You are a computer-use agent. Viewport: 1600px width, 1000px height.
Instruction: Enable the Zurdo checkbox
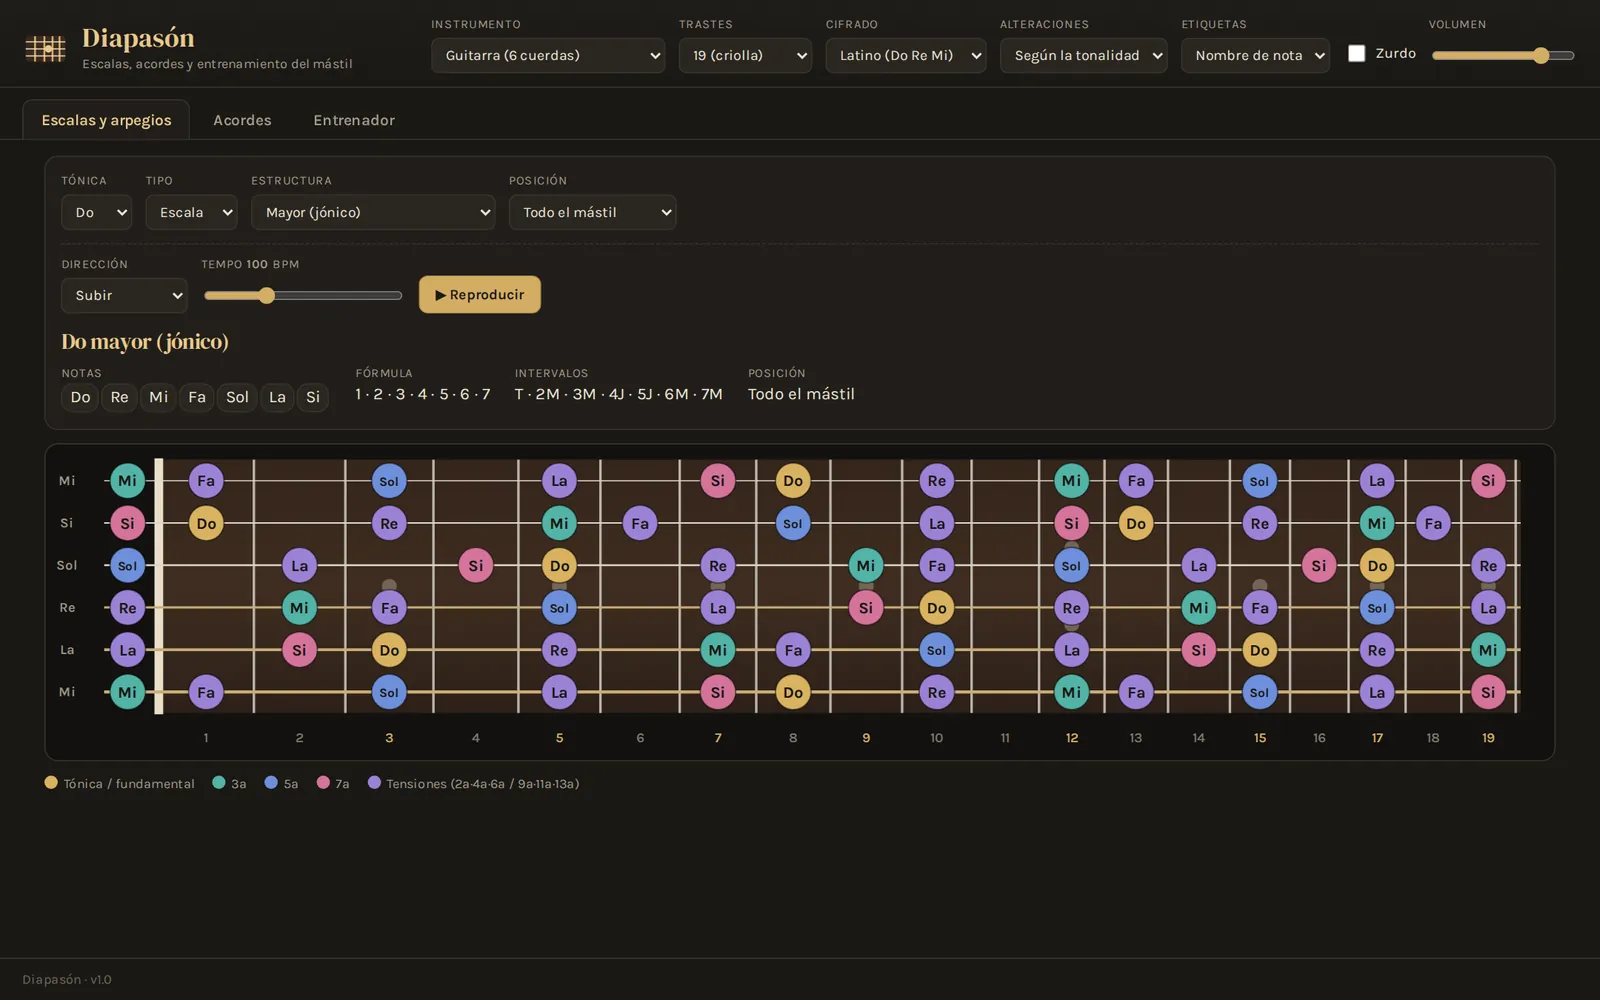click(x=1356, y=53)
